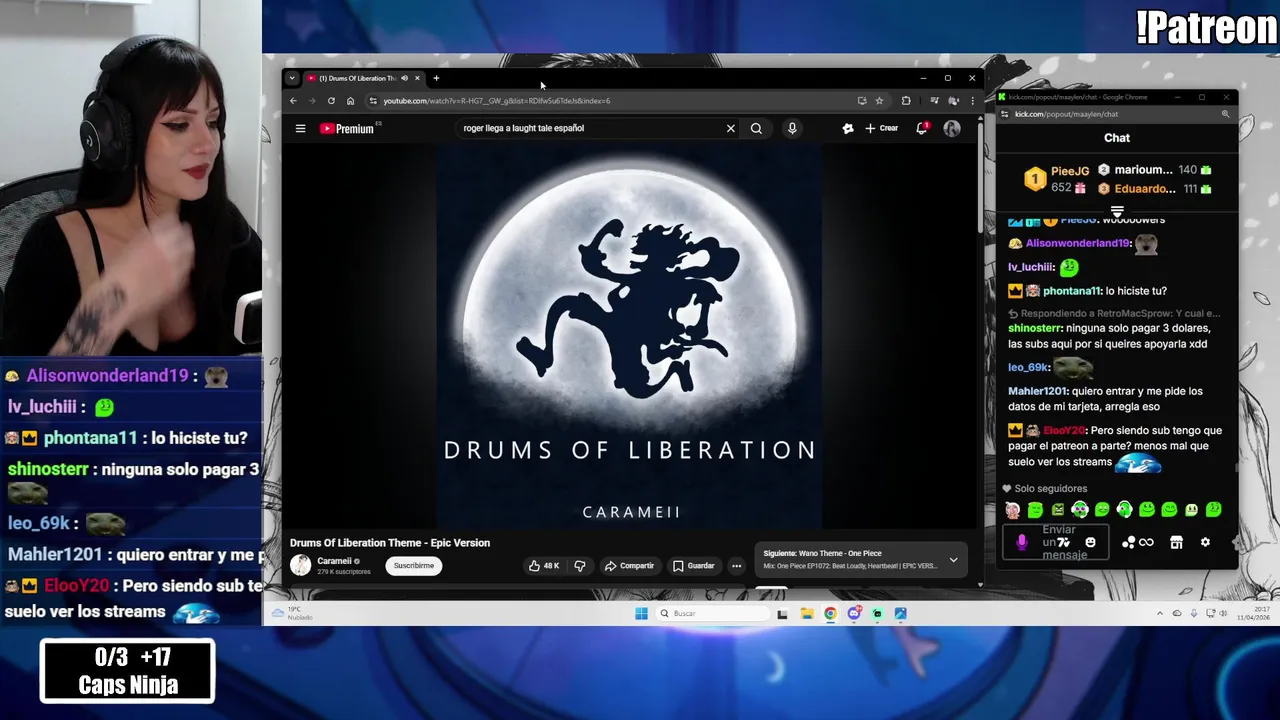
Task: Subscribe using the Suscribirme button
Action: [x=413, y=566]
